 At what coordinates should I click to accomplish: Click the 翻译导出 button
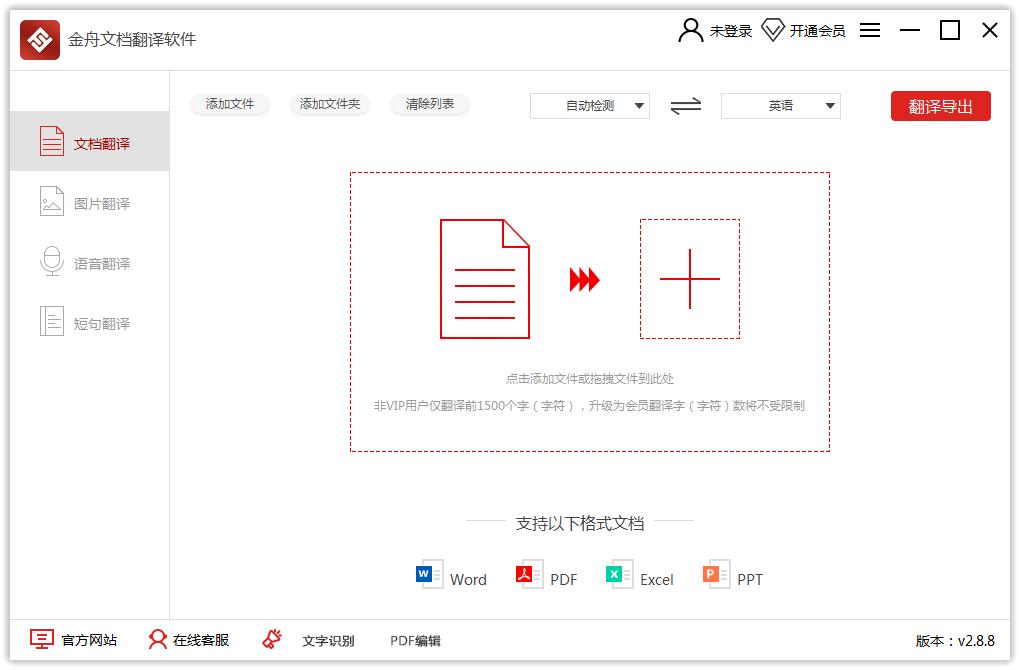pos(940,106)
